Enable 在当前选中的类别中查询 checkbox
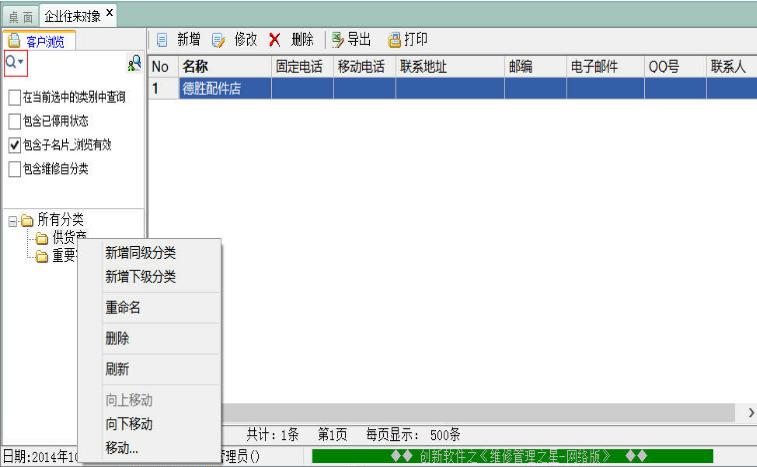The image size is (757, 467). click(14, 98)
